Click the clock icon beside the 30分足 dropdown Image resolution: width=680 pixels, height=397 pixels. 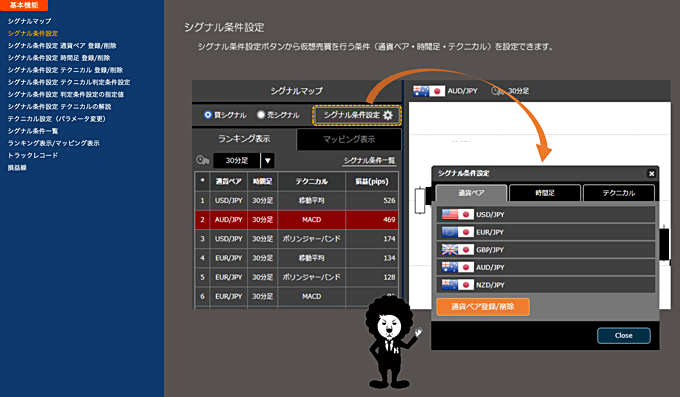[203, 160]
